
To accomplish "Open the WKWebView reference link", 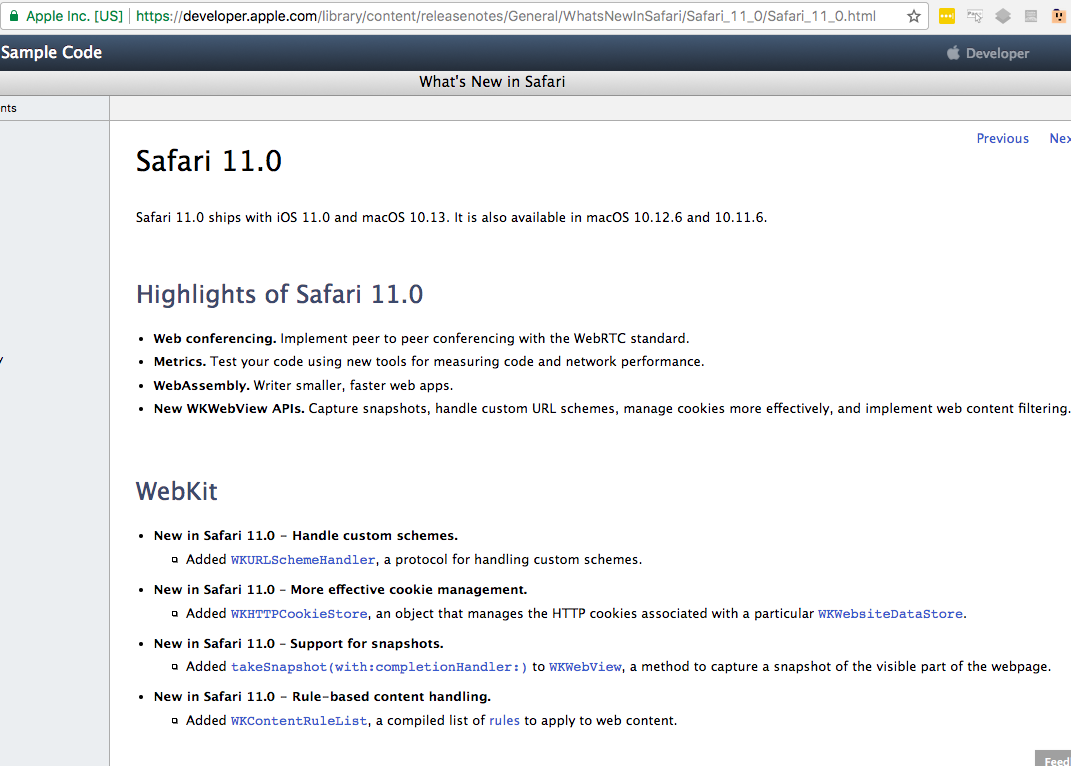I will tap(585, 667).
